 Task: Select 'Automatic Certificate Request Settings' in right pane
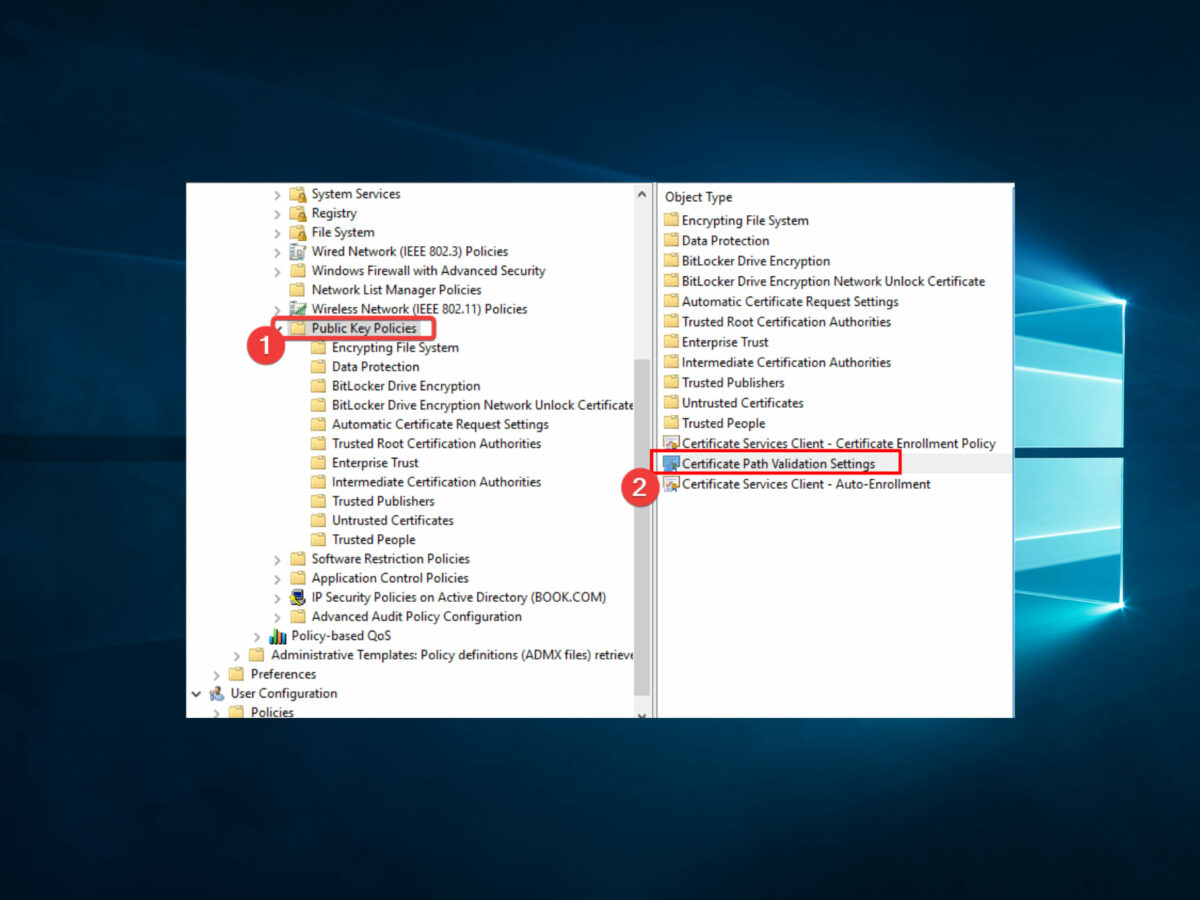click(x=790, y=301)
